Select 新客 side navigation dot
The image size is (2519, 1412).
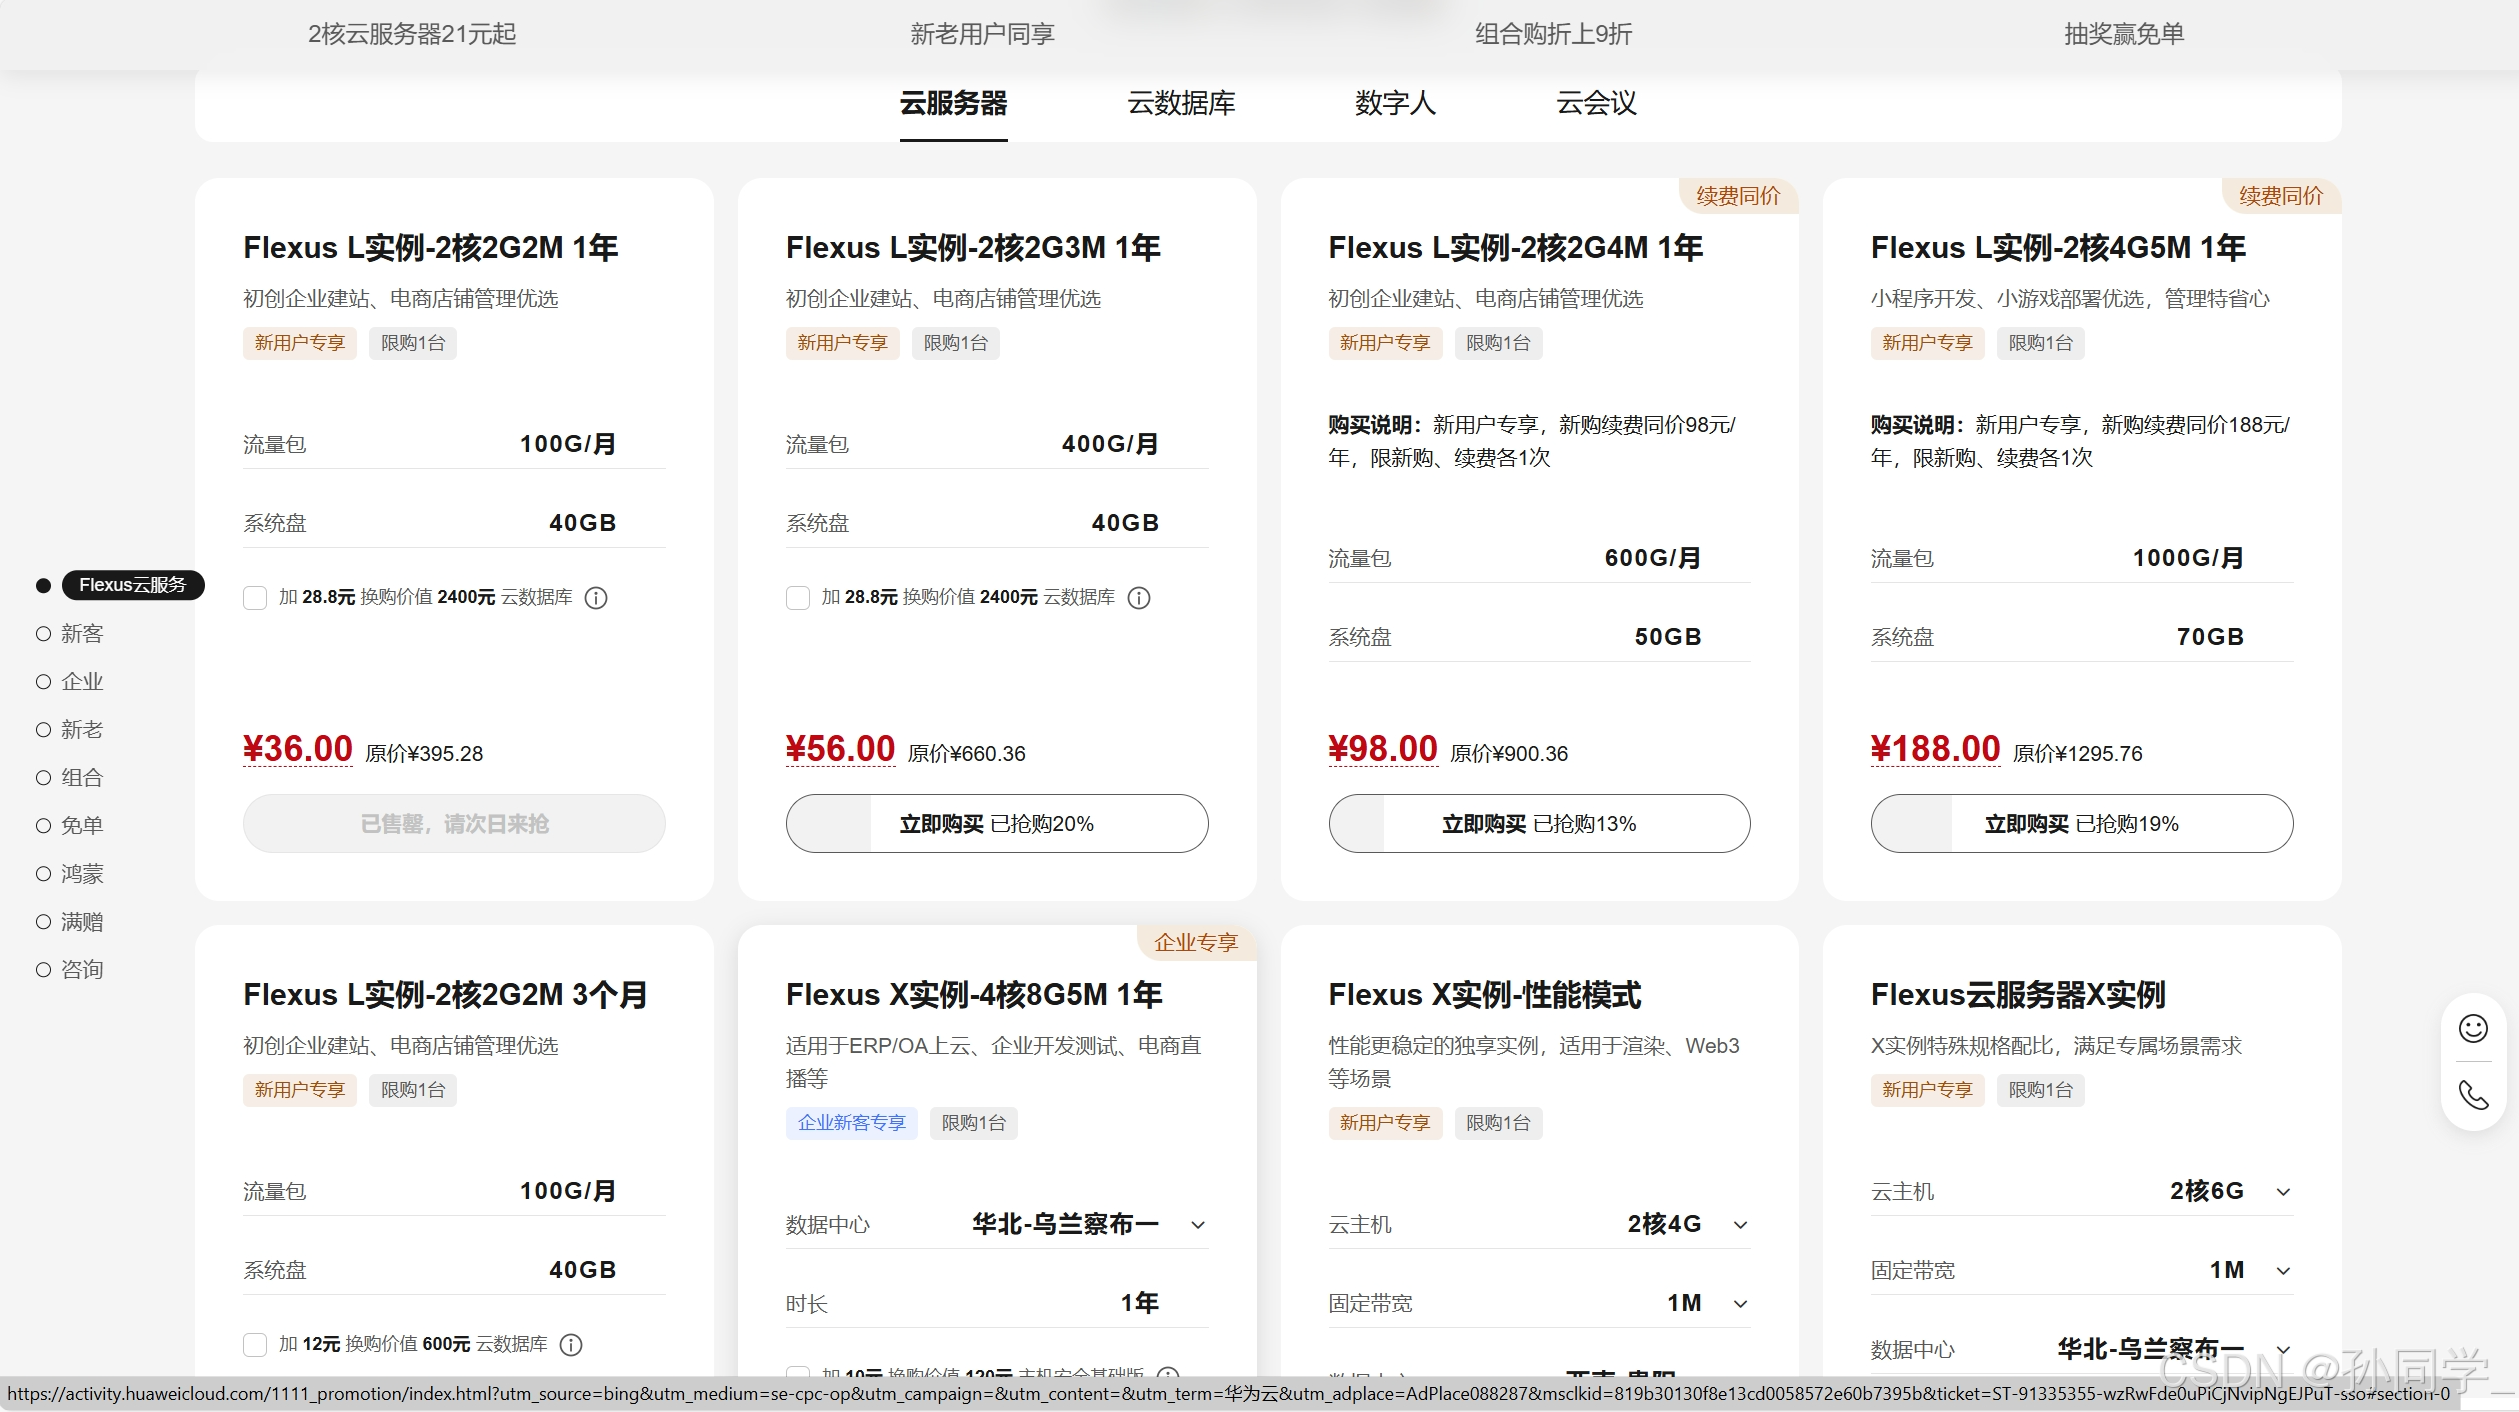[x=44, y=634]
